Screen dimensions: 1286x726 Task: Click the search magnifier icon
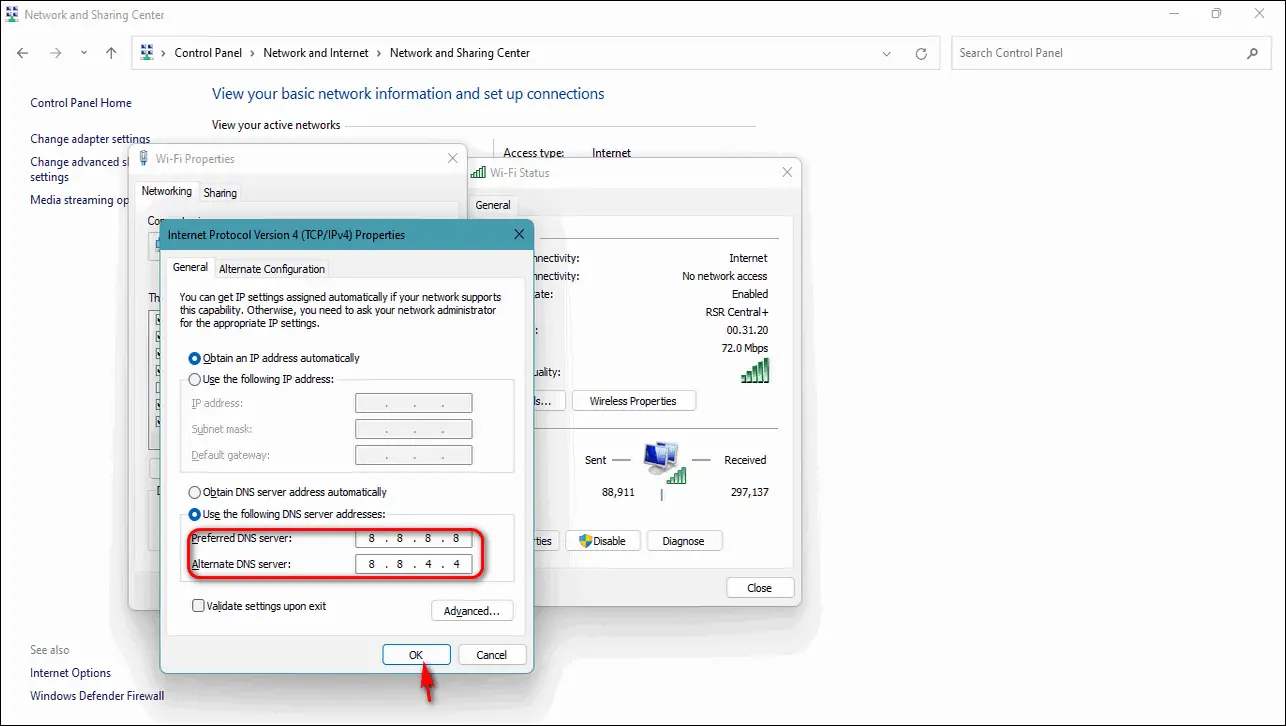tap(1253, 53)
